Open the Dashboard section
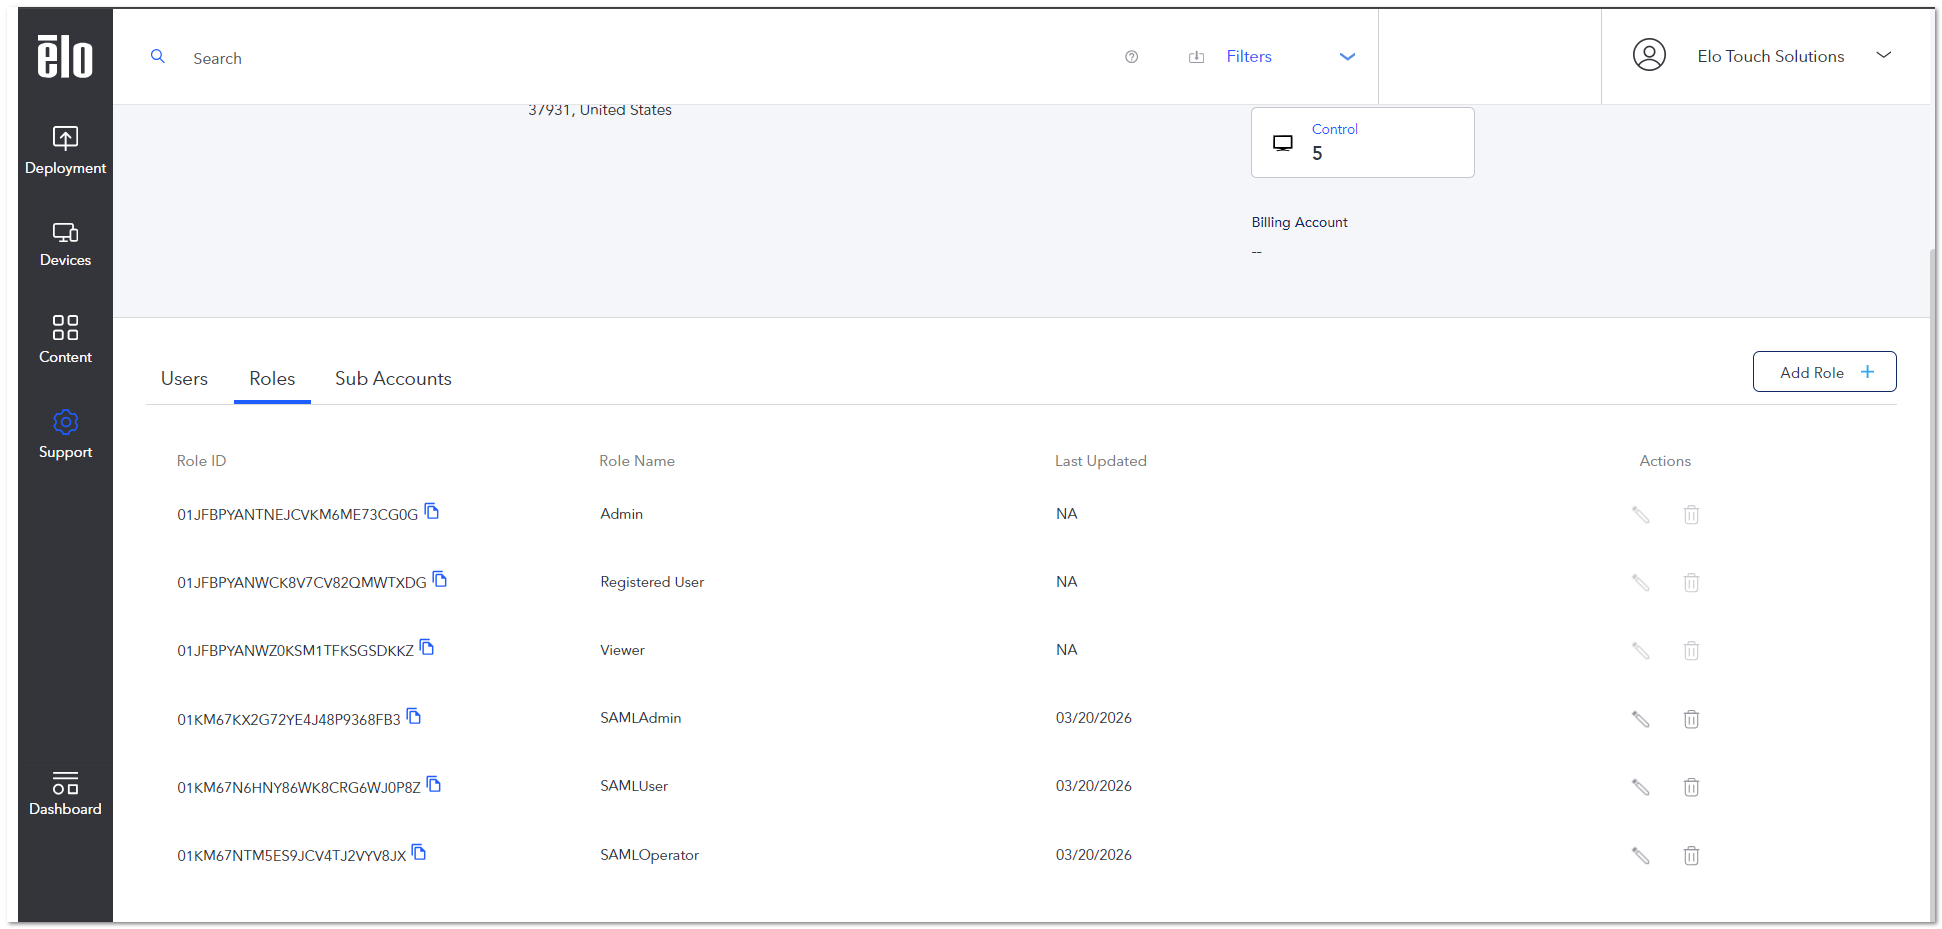The height and width of the screenshot is (929, 1942). pyautogui.click(x=65, y=794)
